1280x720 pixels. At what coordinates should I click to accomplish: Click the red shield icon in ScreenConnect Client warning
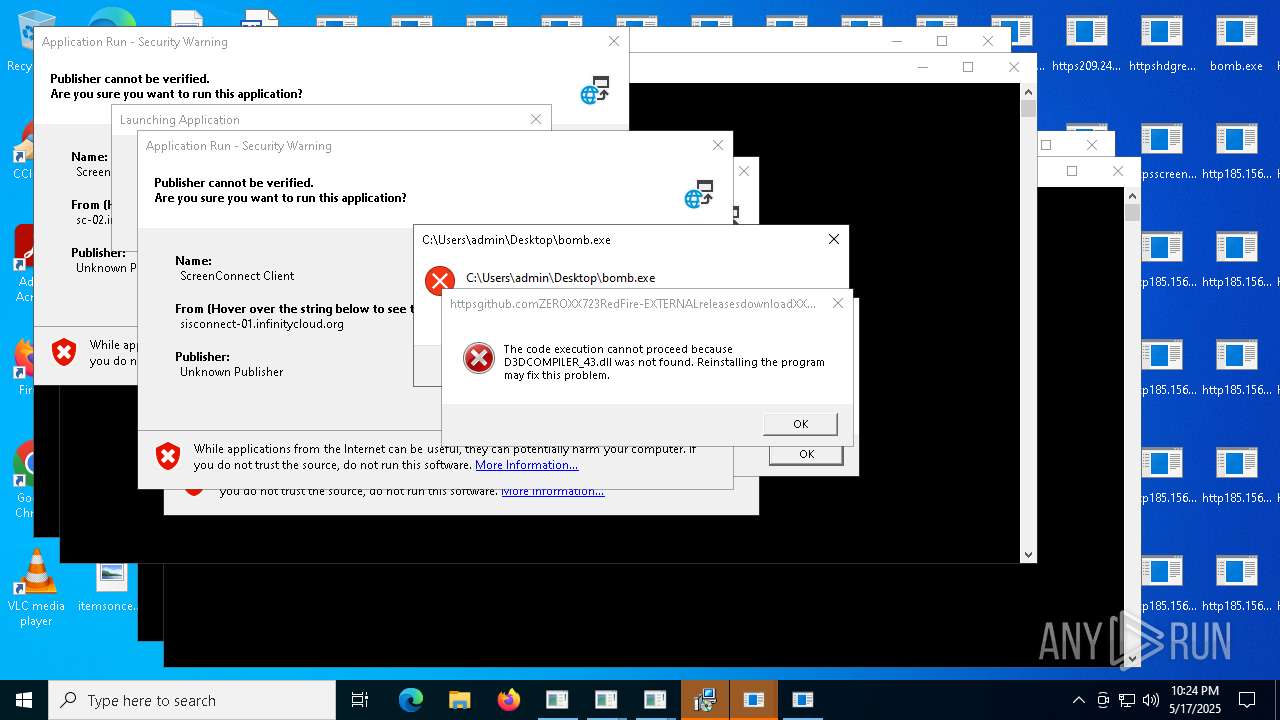point(168,457)
